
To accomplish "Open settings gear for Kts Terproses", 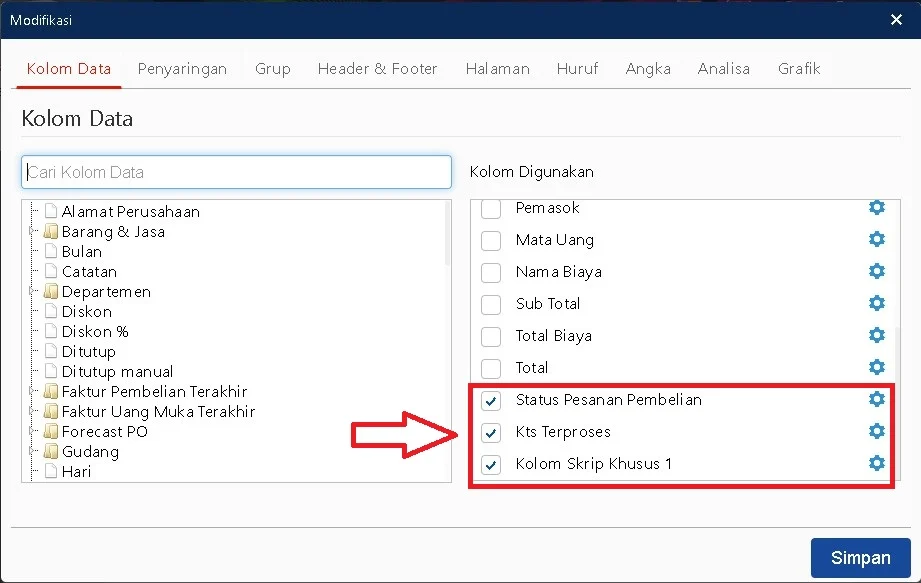I will [876, 431].
